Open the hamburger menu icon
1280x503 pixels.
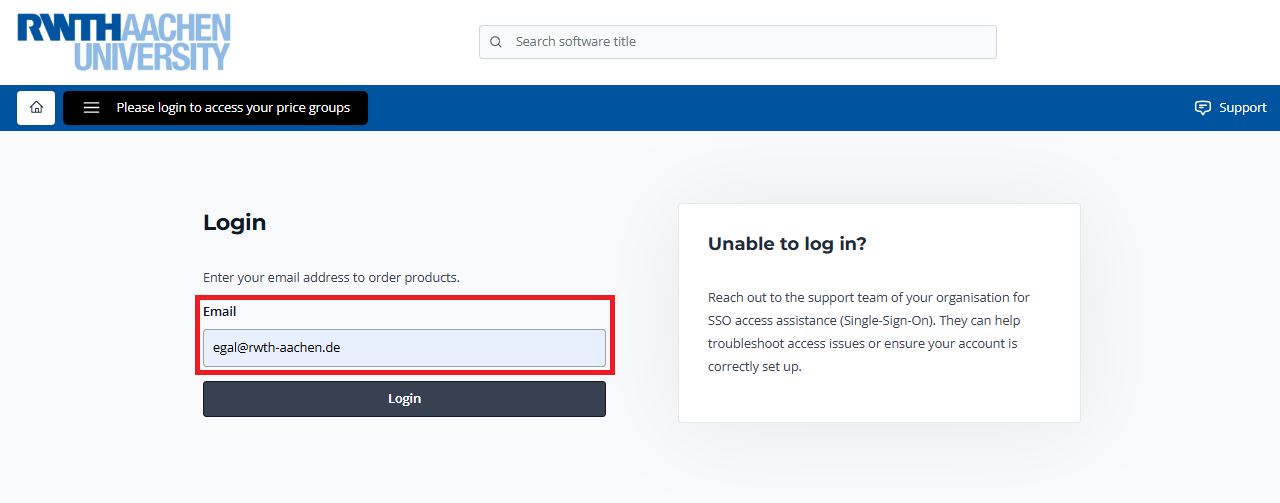[x=91, y=108]
